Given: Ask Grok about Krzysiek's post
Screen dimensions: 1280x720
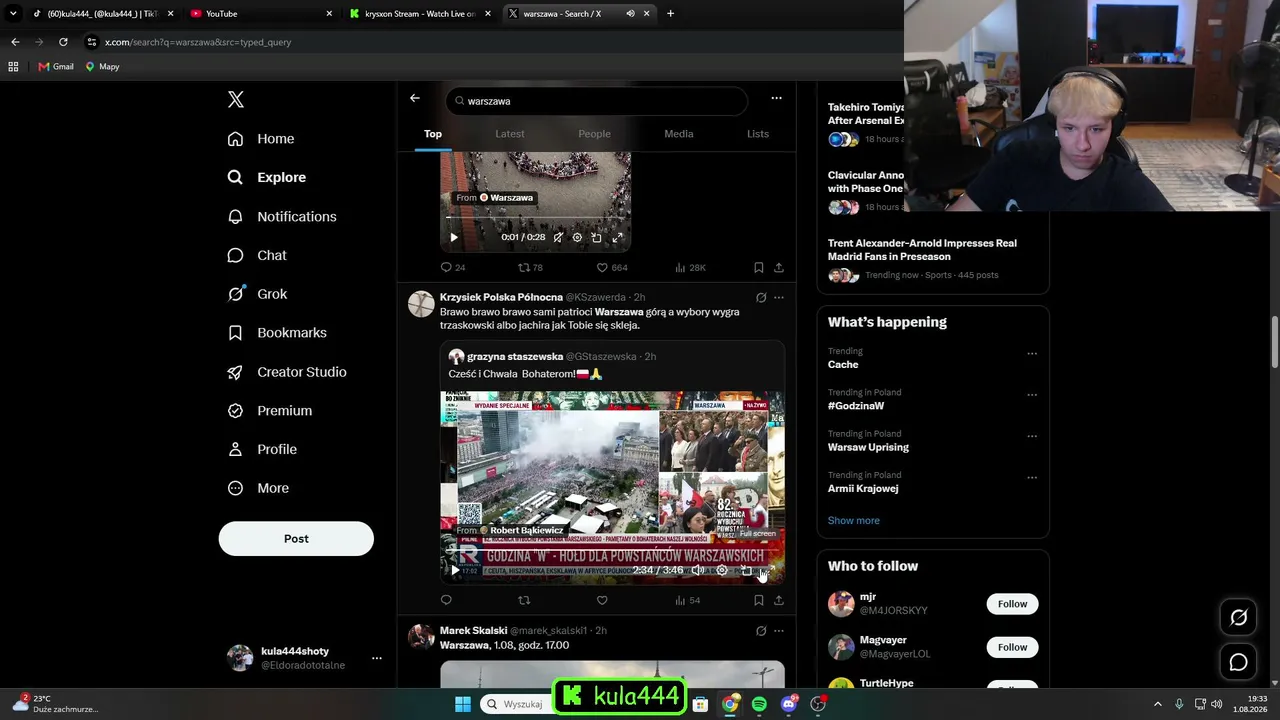Looking at the screenshot, I should (761, 298).
